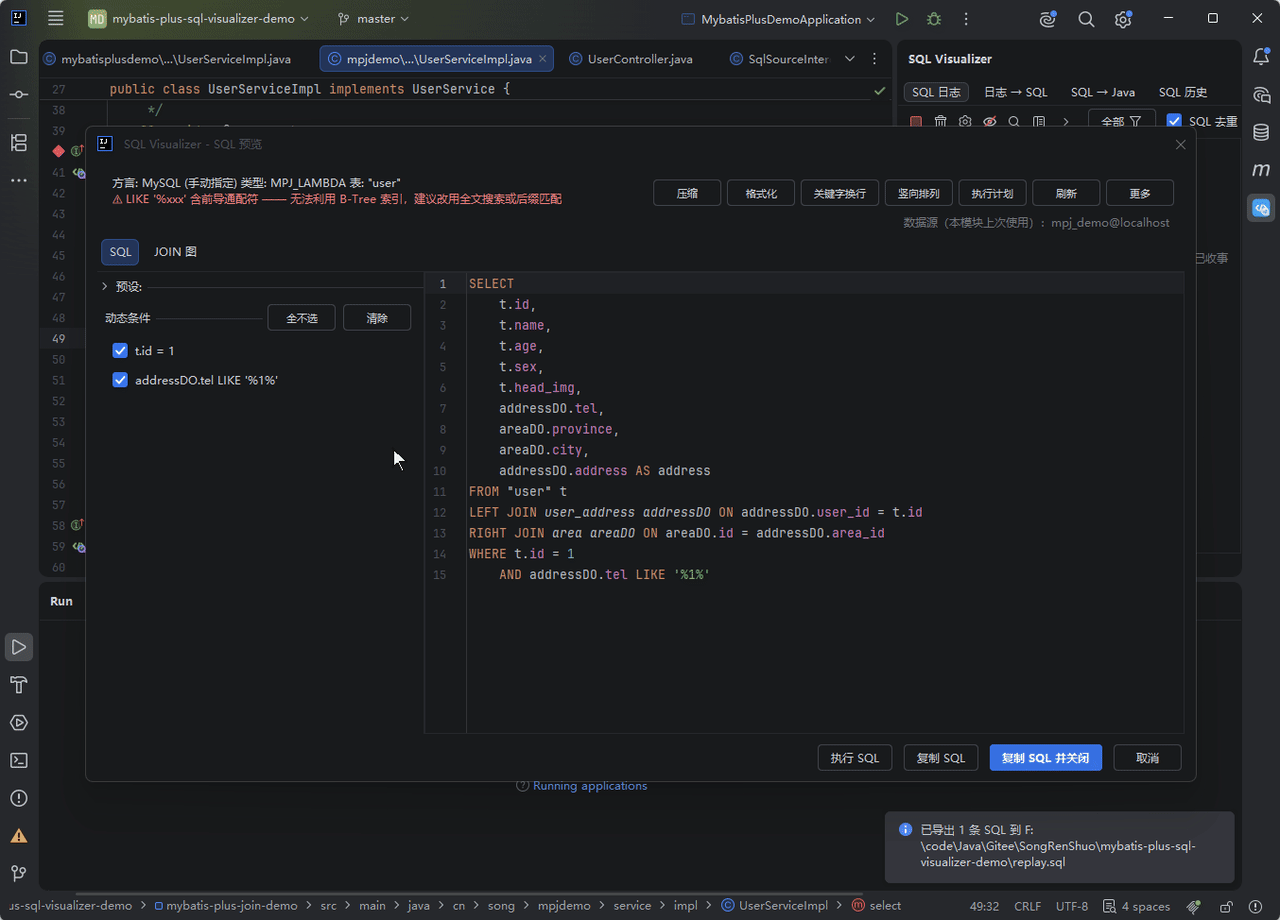Screen dimensions: 1280x920
Task: Open the Database tool window icon
Action: [1261, 132]
